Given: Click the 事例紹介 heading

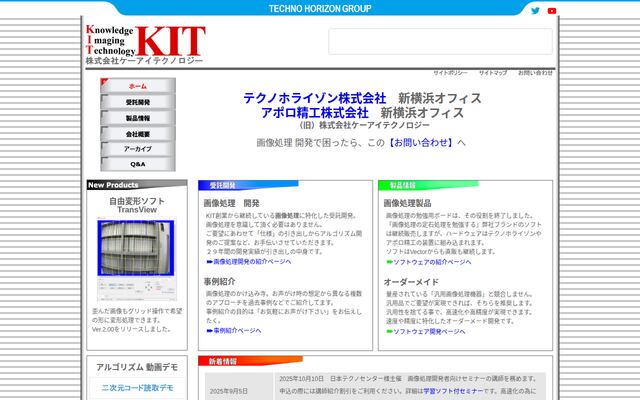Looking at the screenshot, I should pos(220,282).
